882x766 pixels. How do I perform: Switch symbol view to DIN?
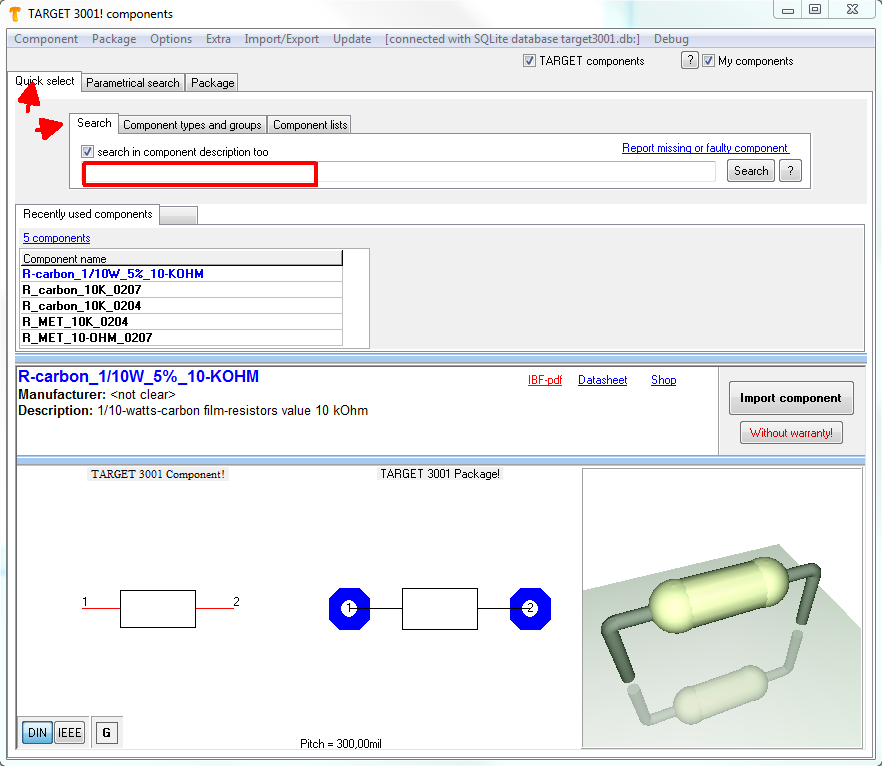37,733
